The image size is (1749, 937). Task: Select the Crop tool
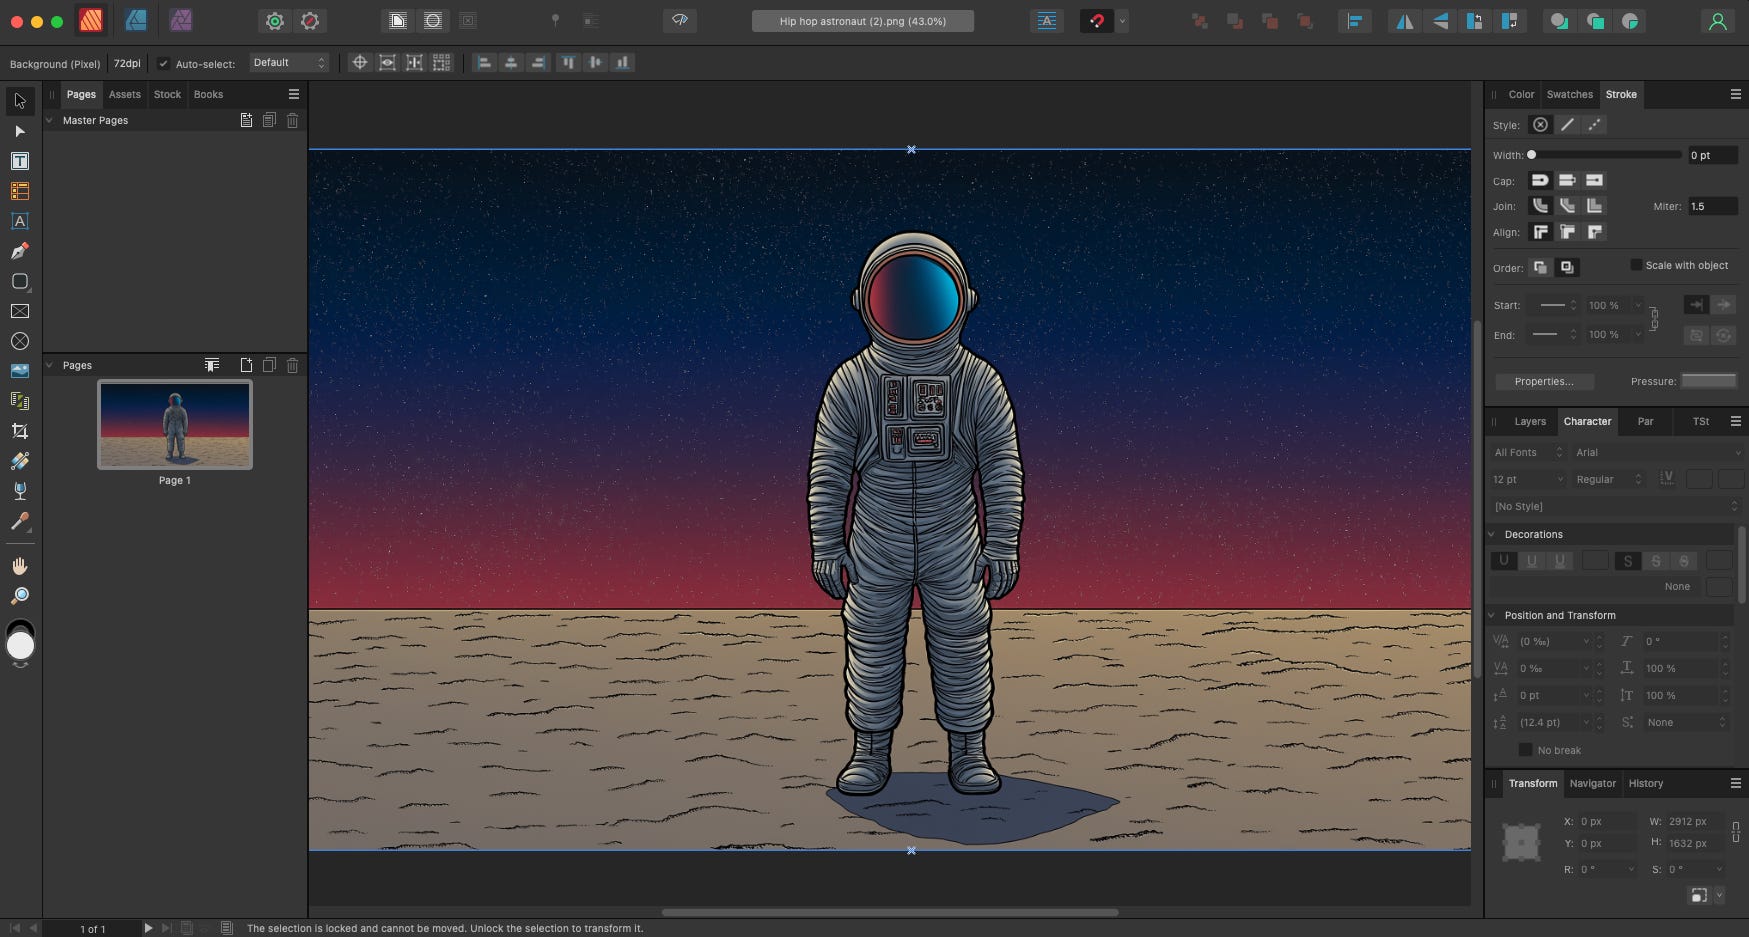coord(20,431)
